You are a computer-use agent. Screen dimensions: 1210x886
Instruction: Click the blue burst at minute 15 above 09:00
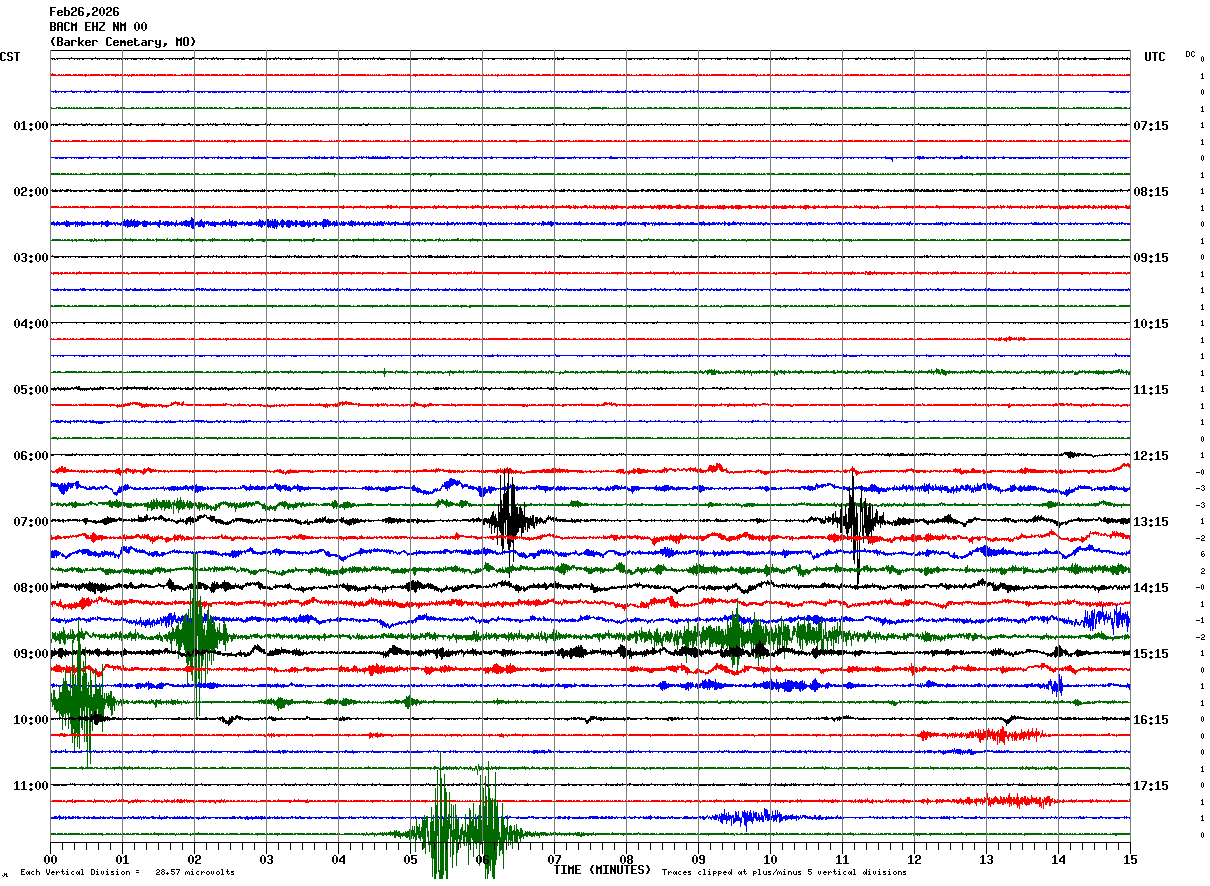click(1106, 618)
